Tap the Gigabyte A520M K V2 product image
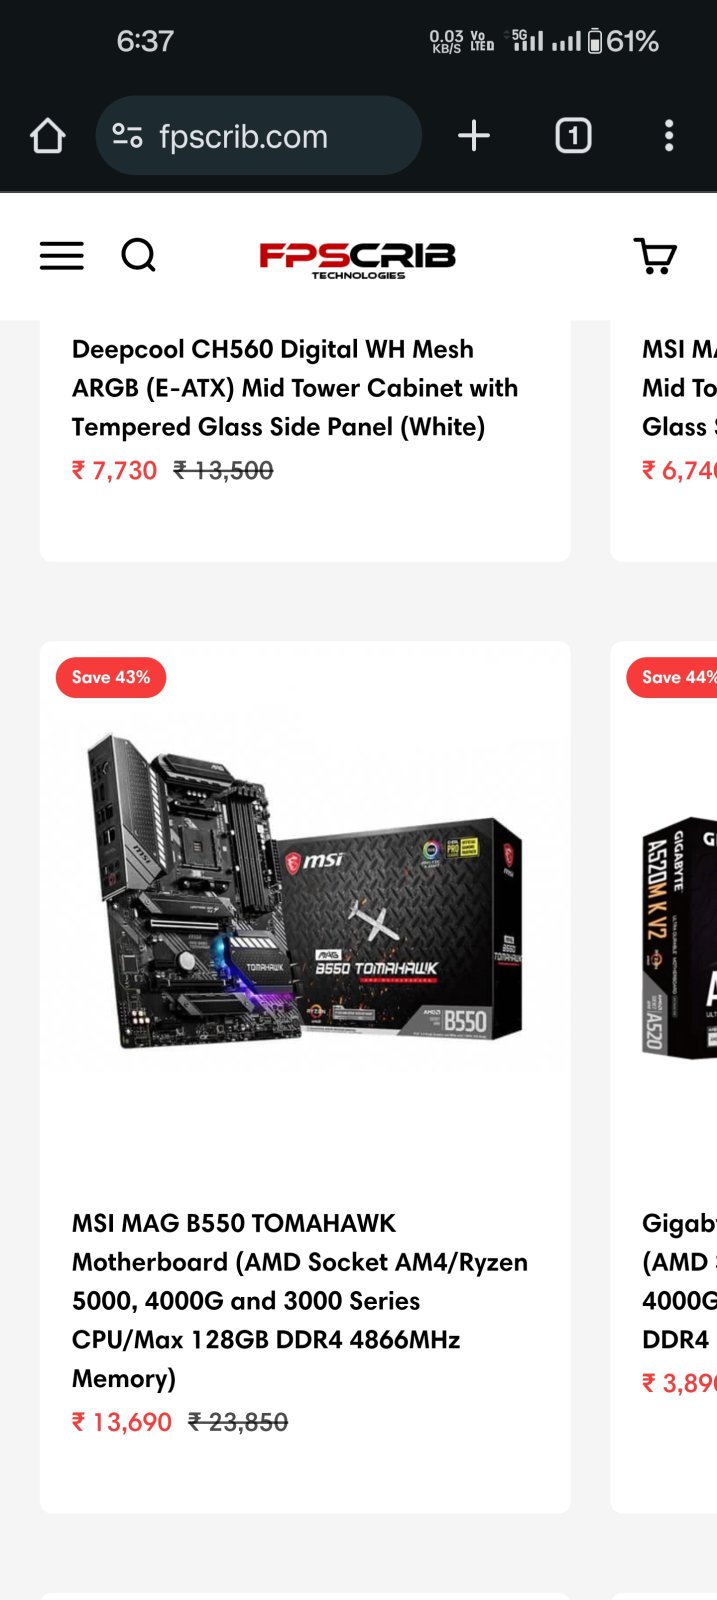The height and width of the screenshot is (1600, 717). coord(680,937)
